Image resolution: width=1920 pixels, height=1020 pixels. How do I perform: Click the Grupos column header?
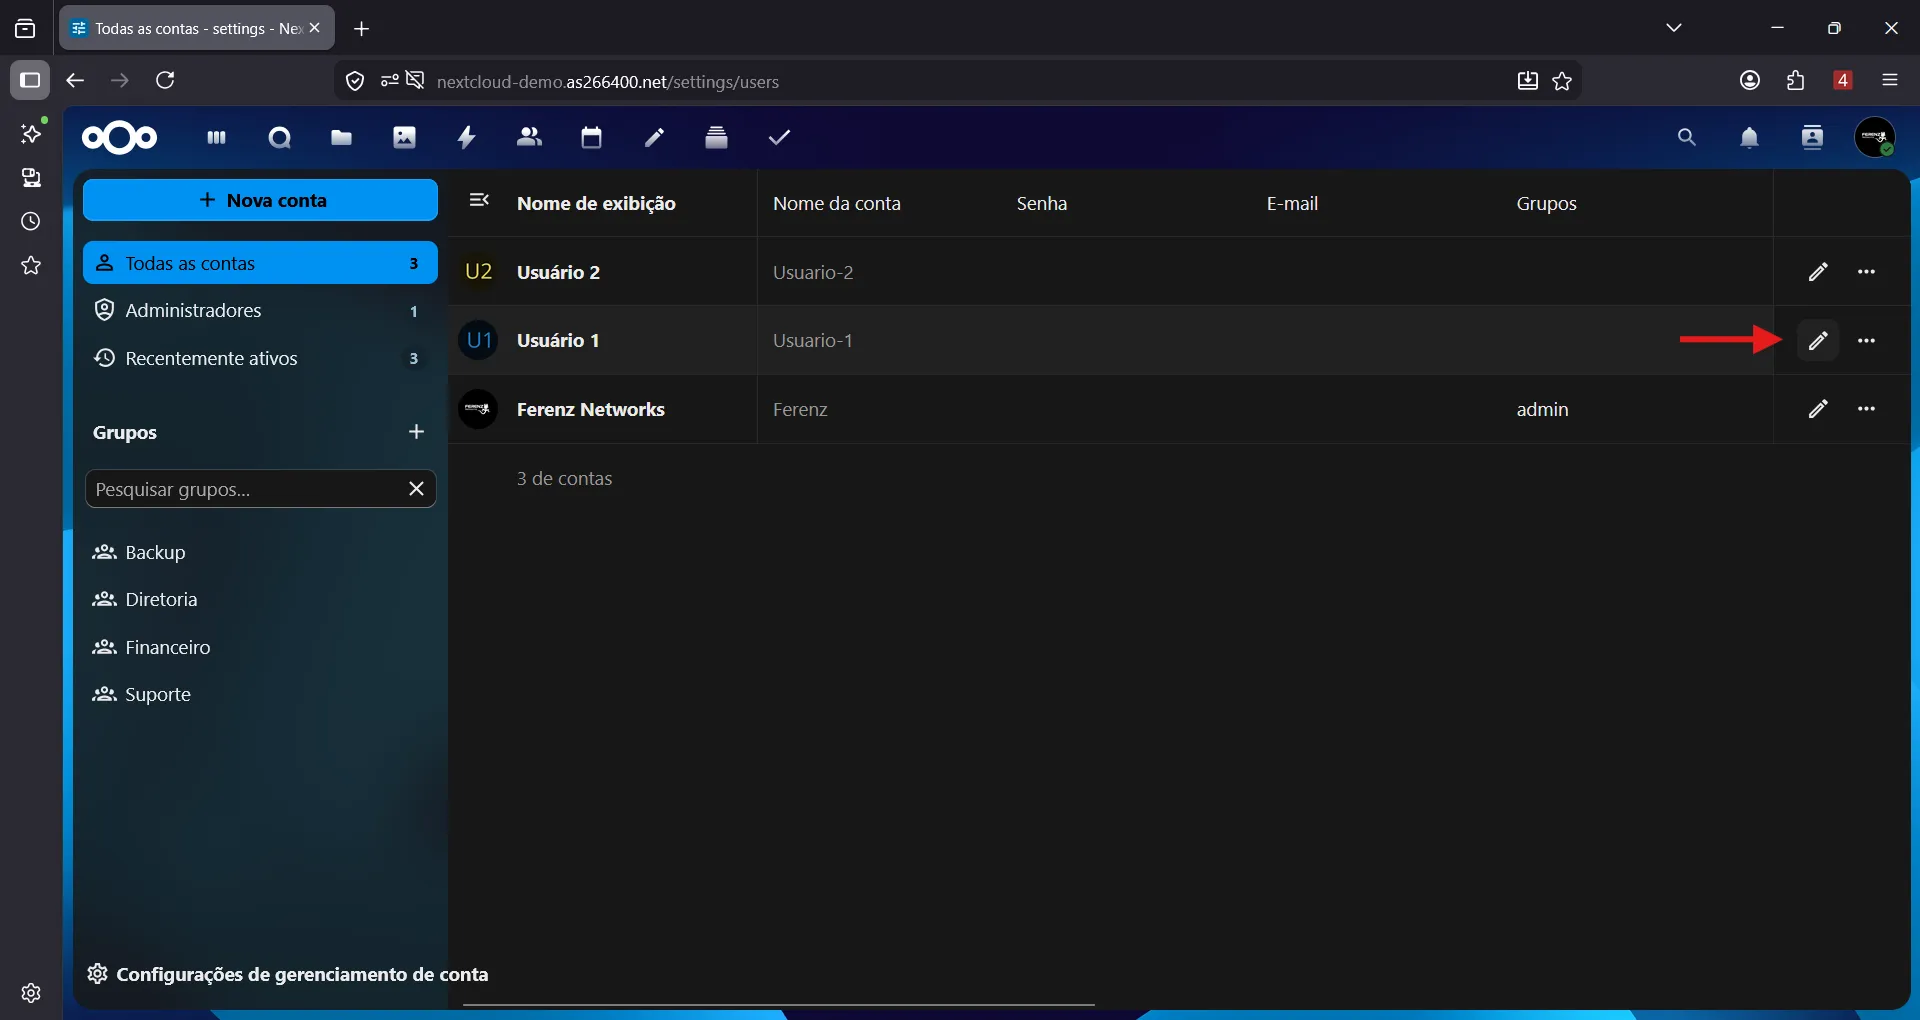click(x=1547, y=203)
